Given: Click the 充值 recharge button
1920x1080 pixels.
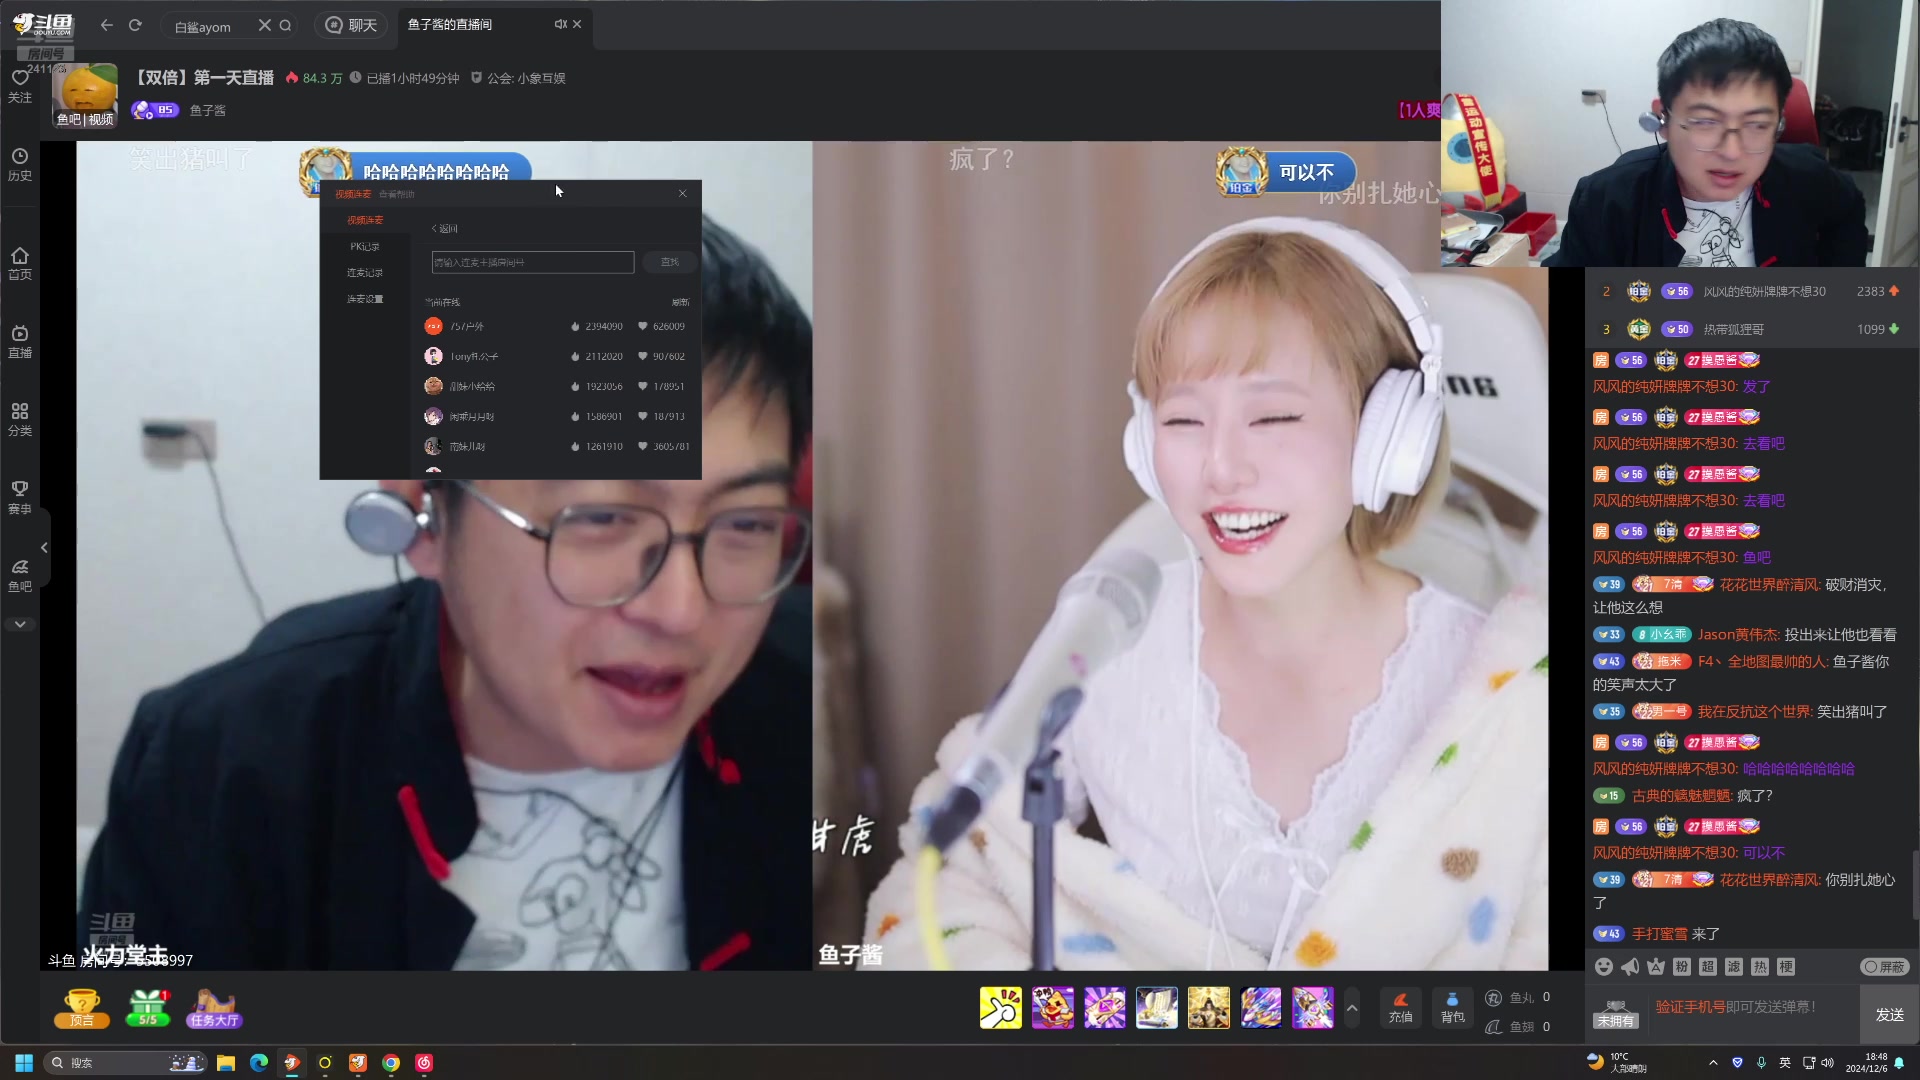Looking at the screenshot, I should pyautogui.click(x=1400, y=1008).
